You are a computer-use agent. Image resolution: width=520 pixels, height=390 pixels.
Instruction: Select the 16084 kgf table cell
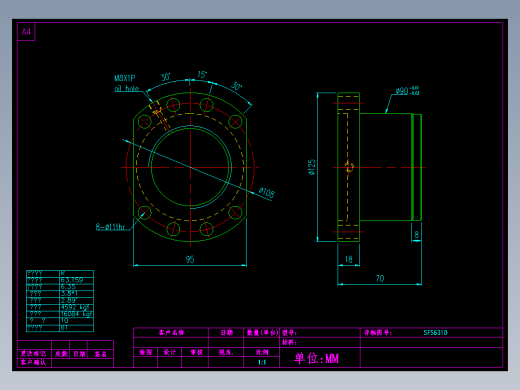pos(77,314)
